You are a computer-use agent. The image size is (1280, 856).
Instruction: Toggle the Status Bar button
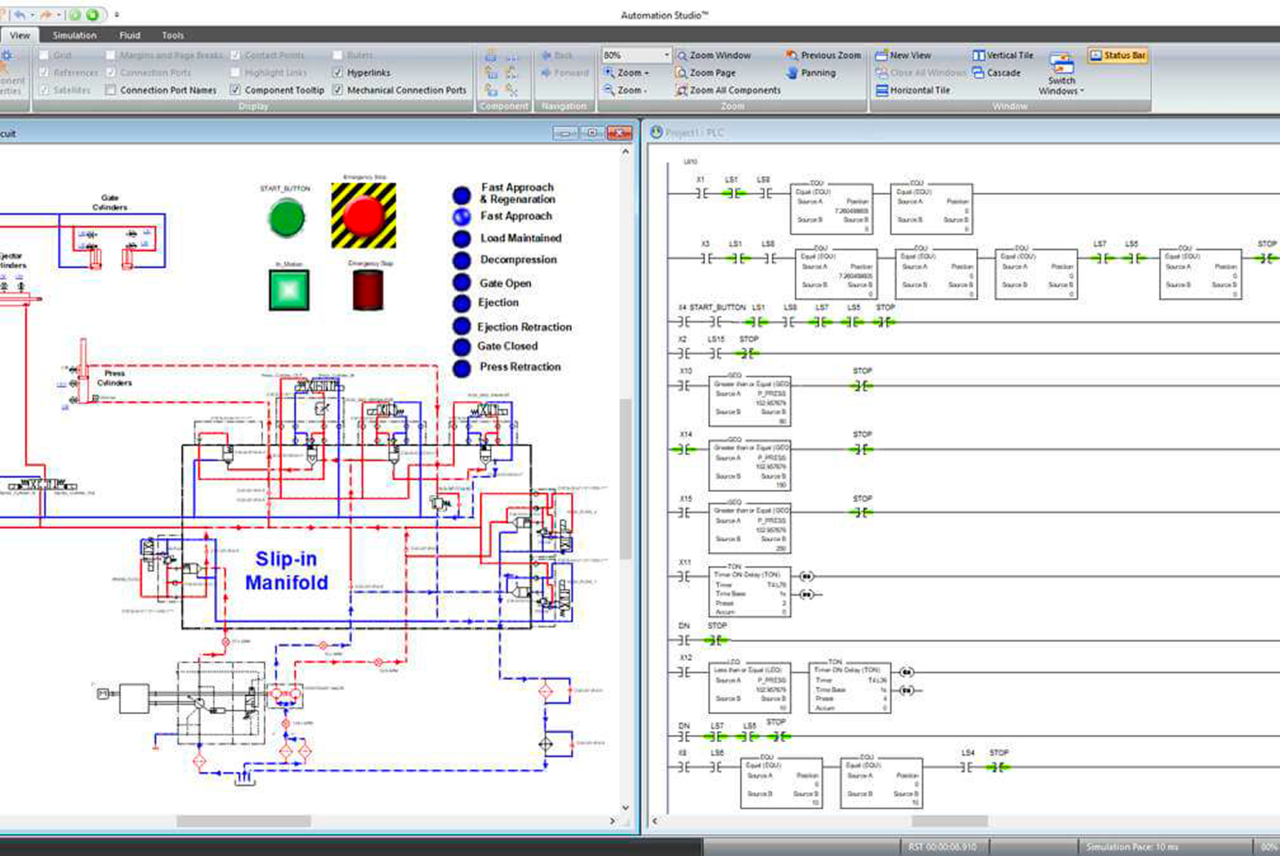click(x=1118, y=56)
